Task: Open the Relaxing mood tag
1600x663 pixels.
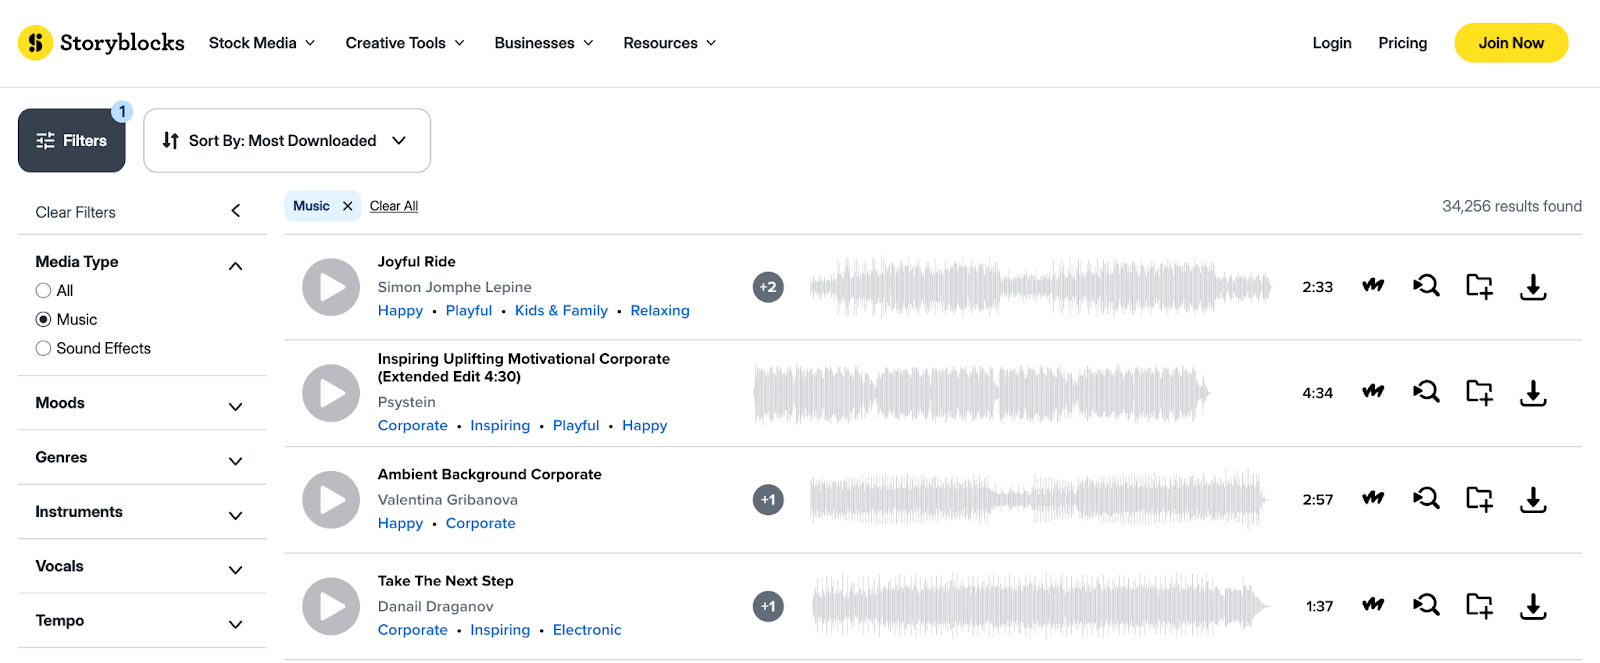Action: (x=660, y=311)
